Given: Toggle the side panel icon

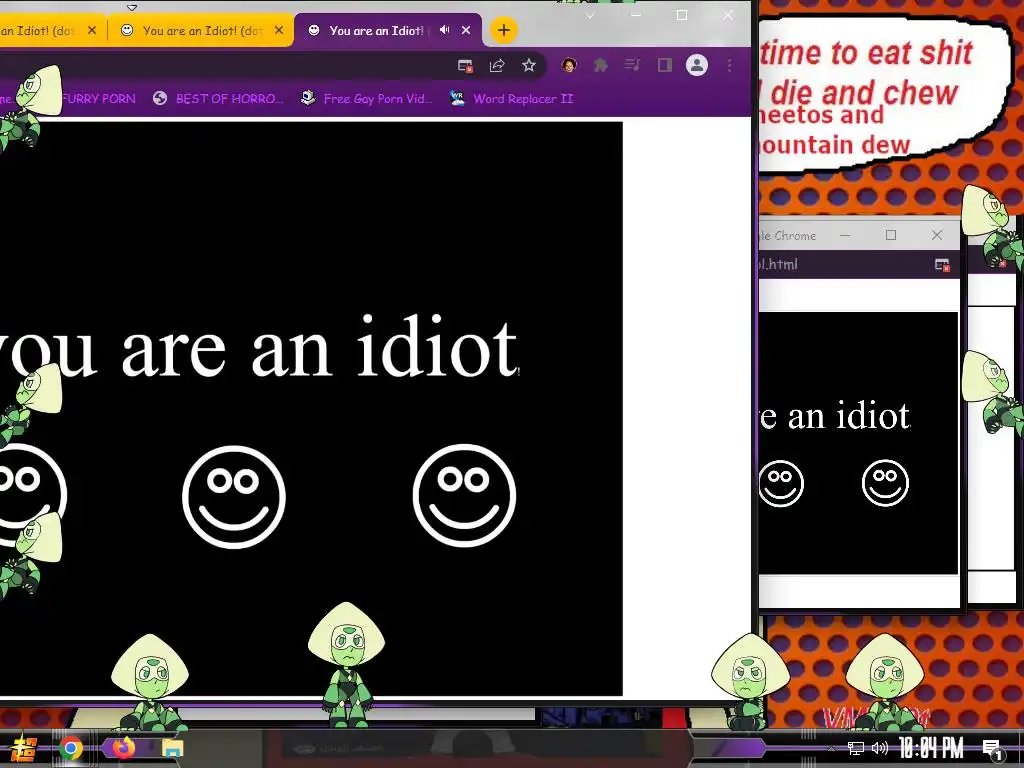Looking at the screenshot, I should (665, 65).
